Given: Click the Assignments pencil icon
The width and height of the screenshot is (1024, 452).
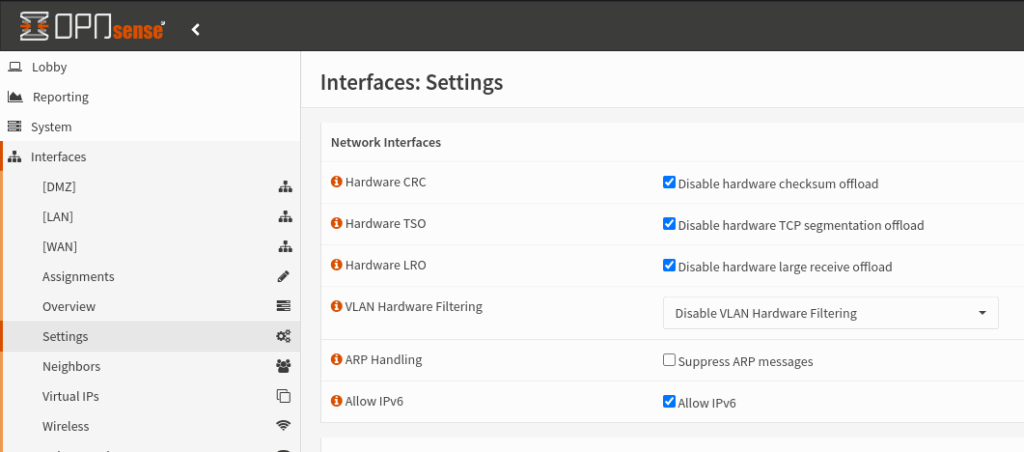Looking at the screenshot, I should pyautogui.click(x=284, y=276).
